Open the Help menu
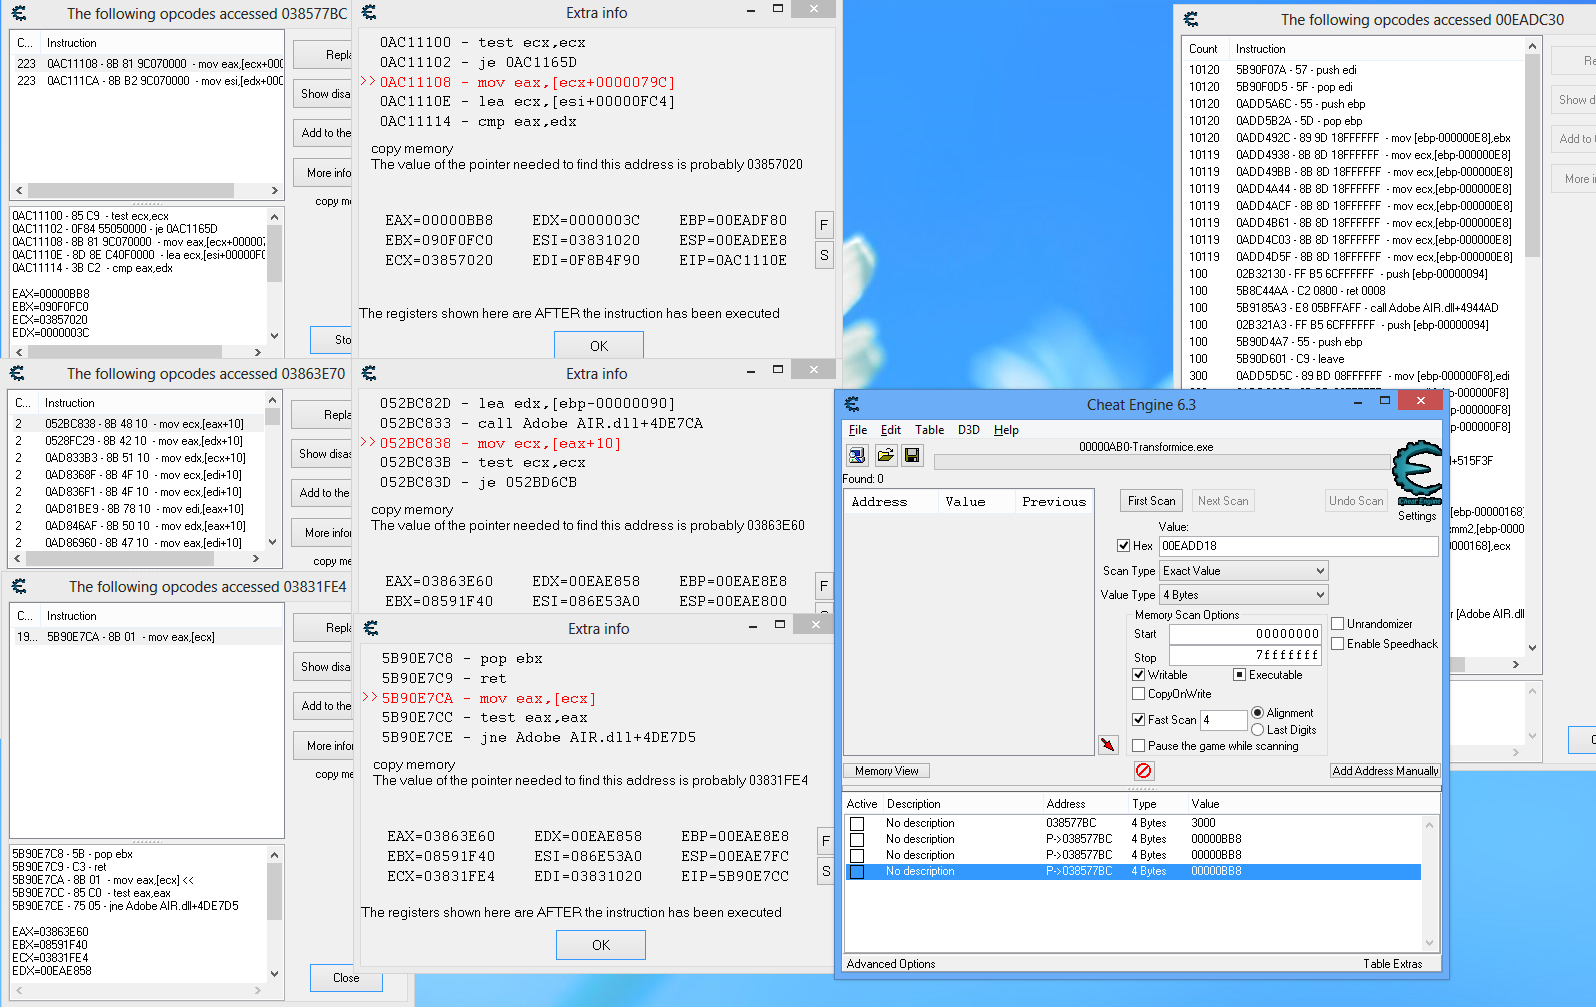Viewport: 1596px width, 1007px height. click(1006, 430)
